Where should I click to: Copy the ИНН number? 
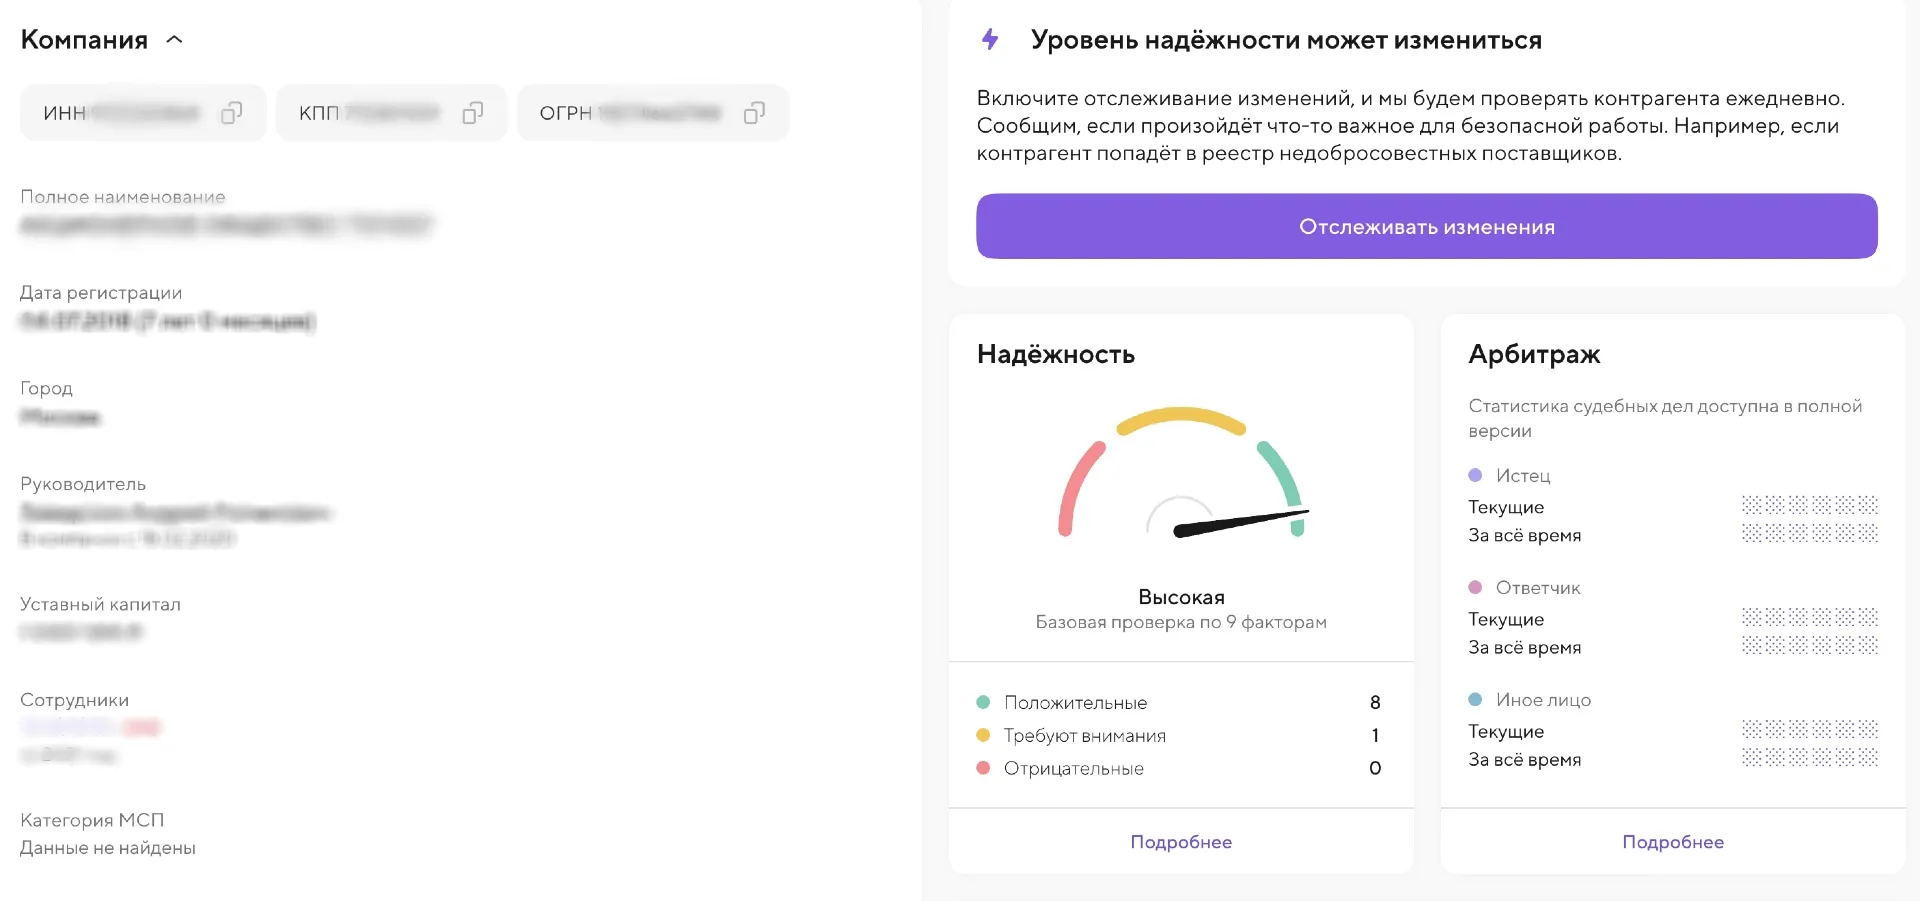(x=231, y=113)
